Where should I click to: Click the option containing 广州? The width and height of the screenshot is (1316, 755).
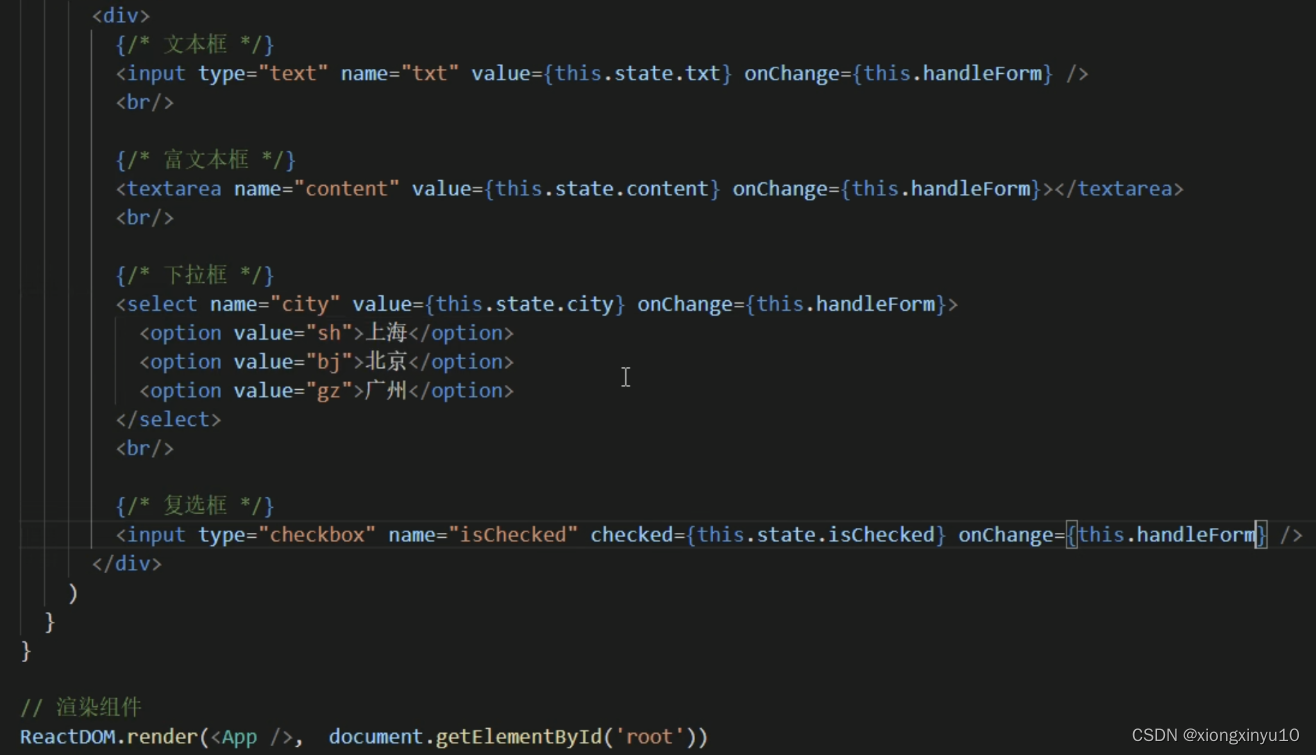pyautogui.click(x=385, y=390)
